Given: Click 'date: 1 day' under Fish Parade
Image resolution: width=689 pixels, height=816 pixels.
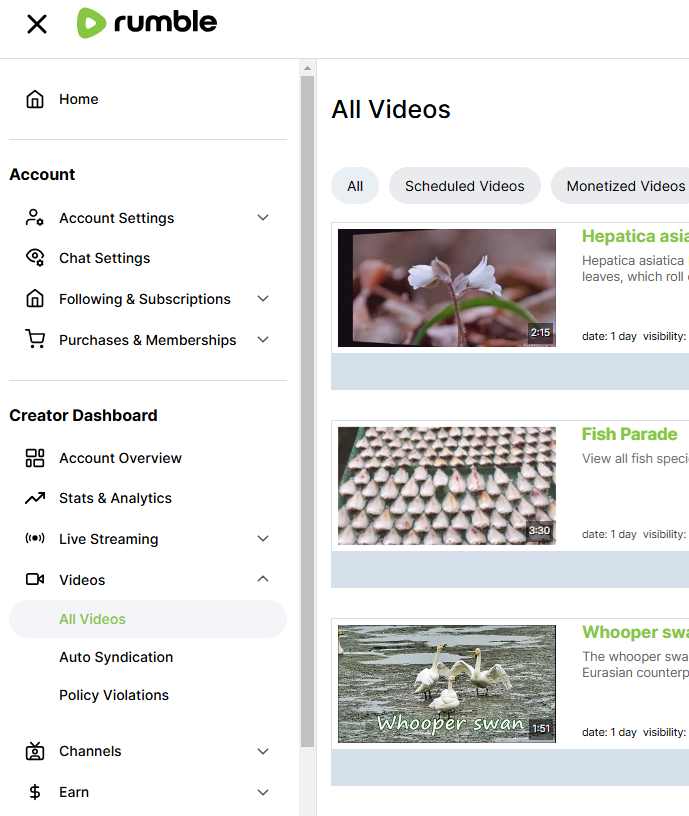Looking at the screenshot, I should [609, 534].
